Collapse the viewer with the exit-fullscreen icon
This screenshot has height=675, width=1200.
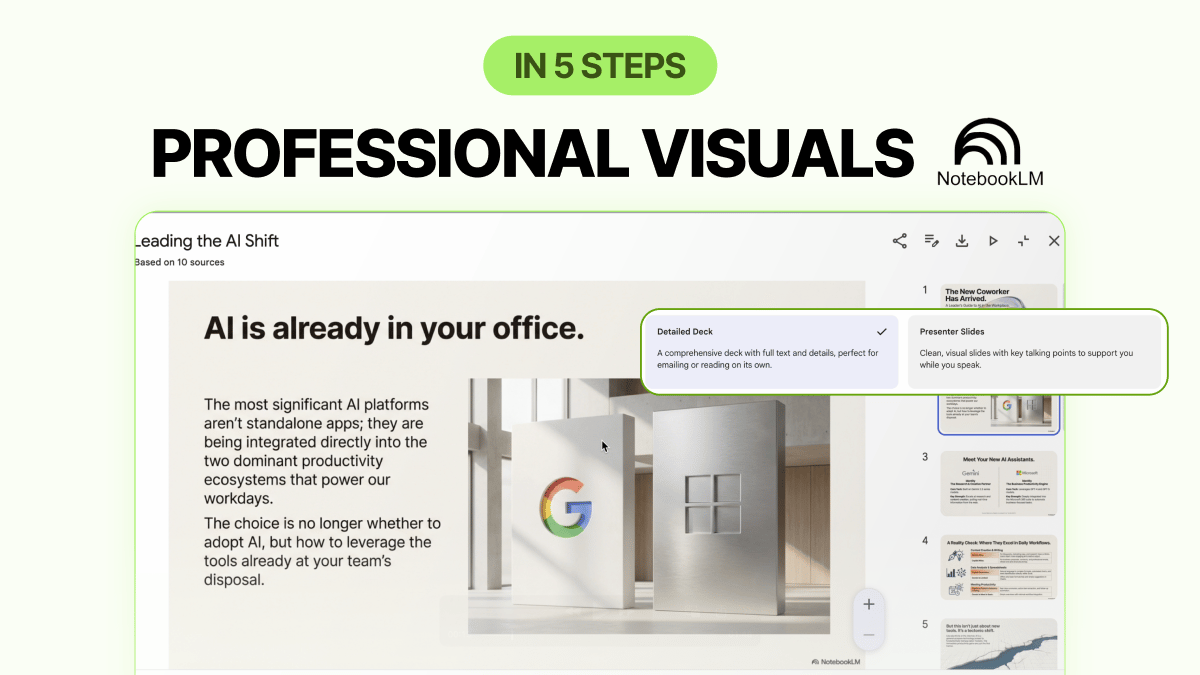(1023, 241)
